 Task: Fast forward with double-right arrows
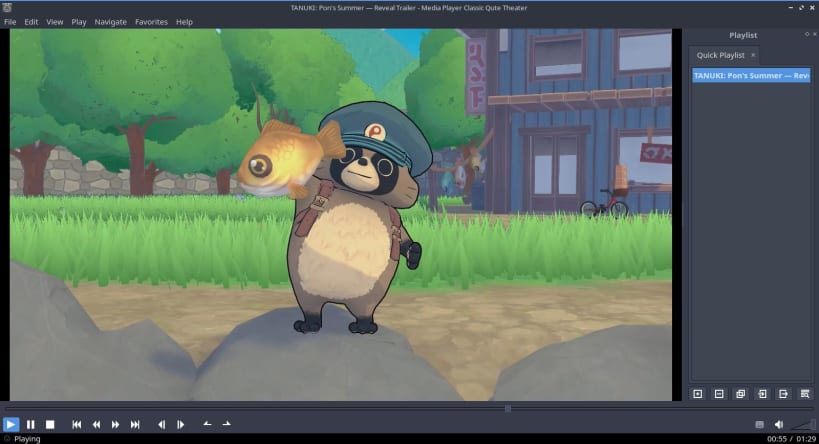115,424
